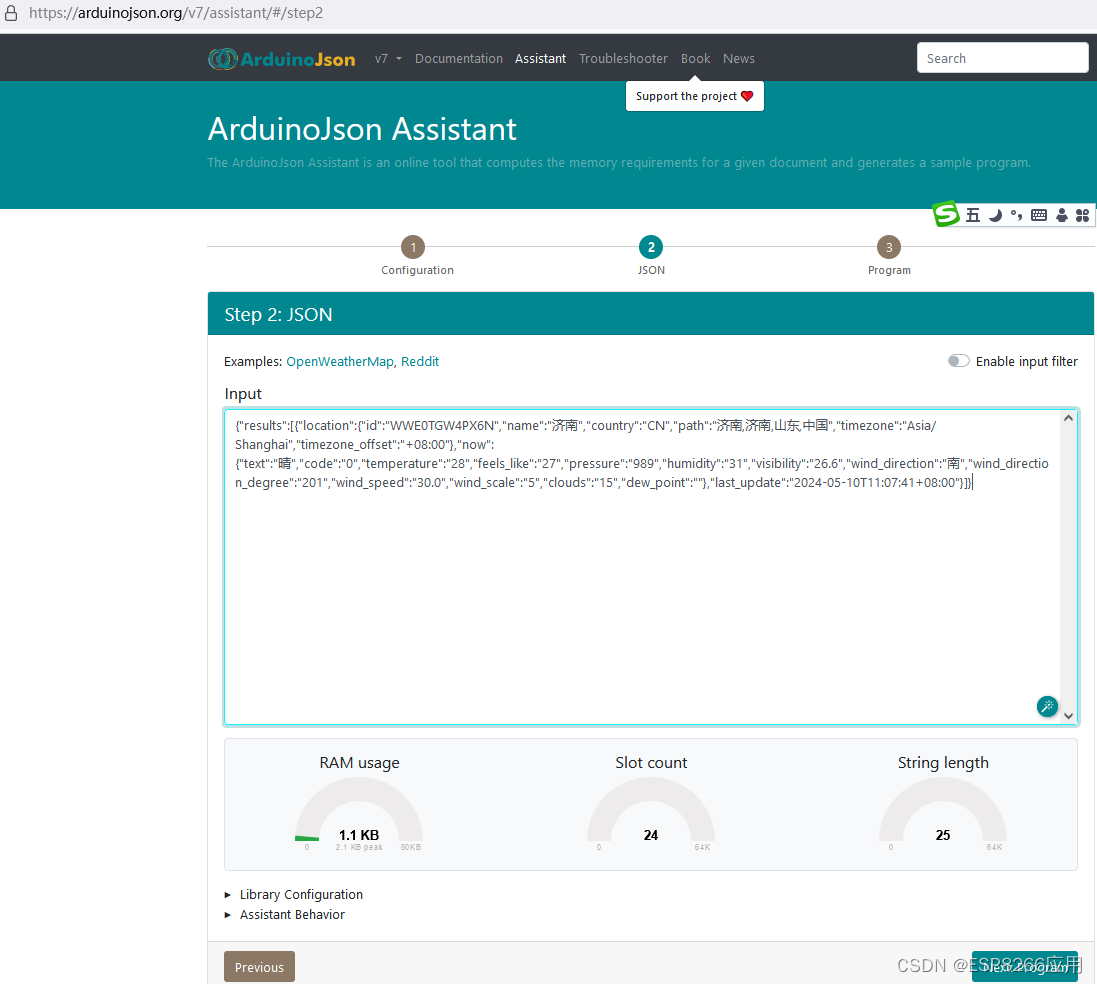1097x984 pixels.
Task: Click the Previous button
Action: [x=260, y=967]
